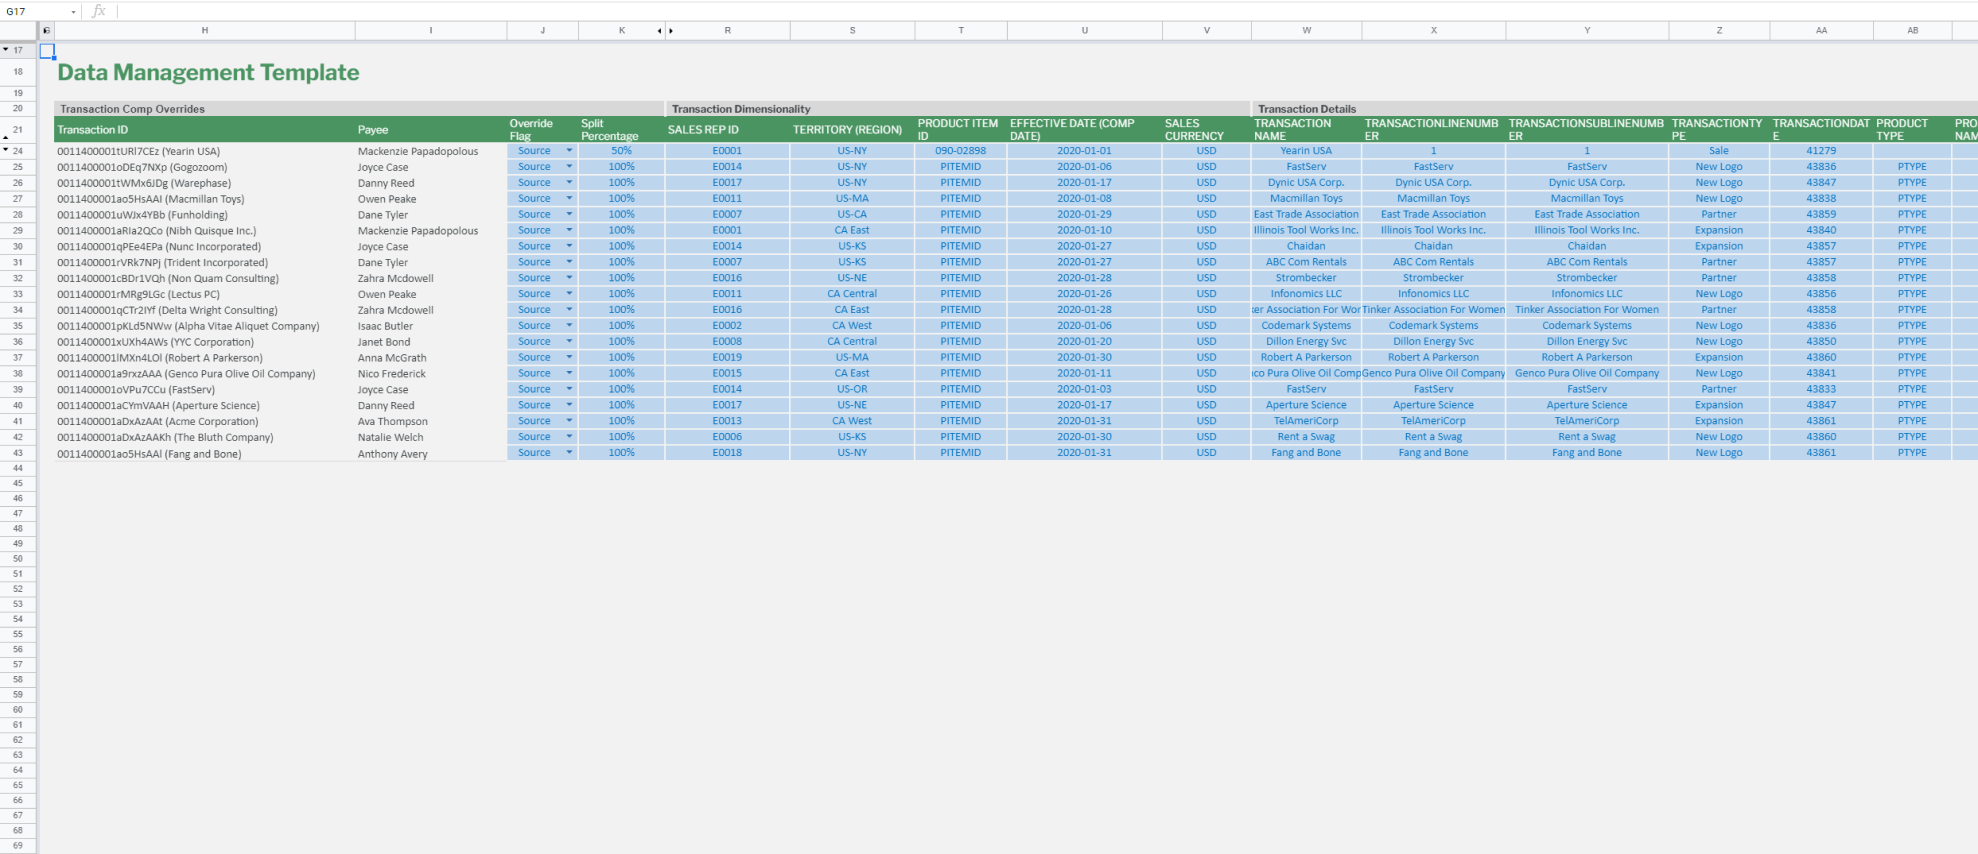Click Codemark Systems cell in column Y

[1587, 326]
